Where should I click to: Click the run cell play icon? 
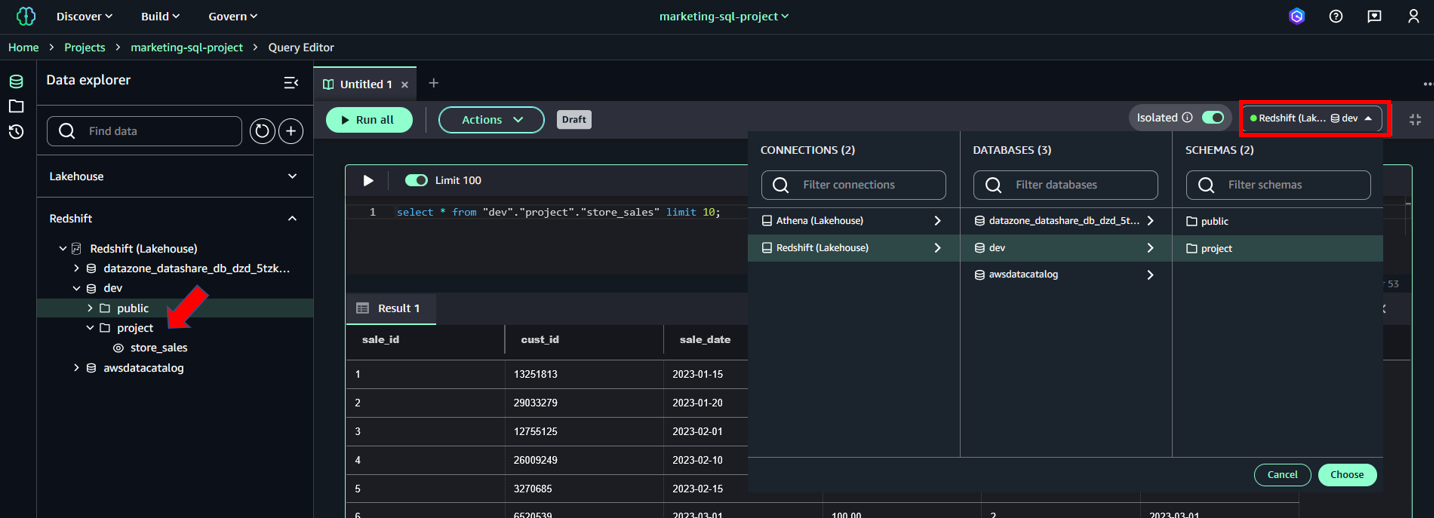click(368, 180)
